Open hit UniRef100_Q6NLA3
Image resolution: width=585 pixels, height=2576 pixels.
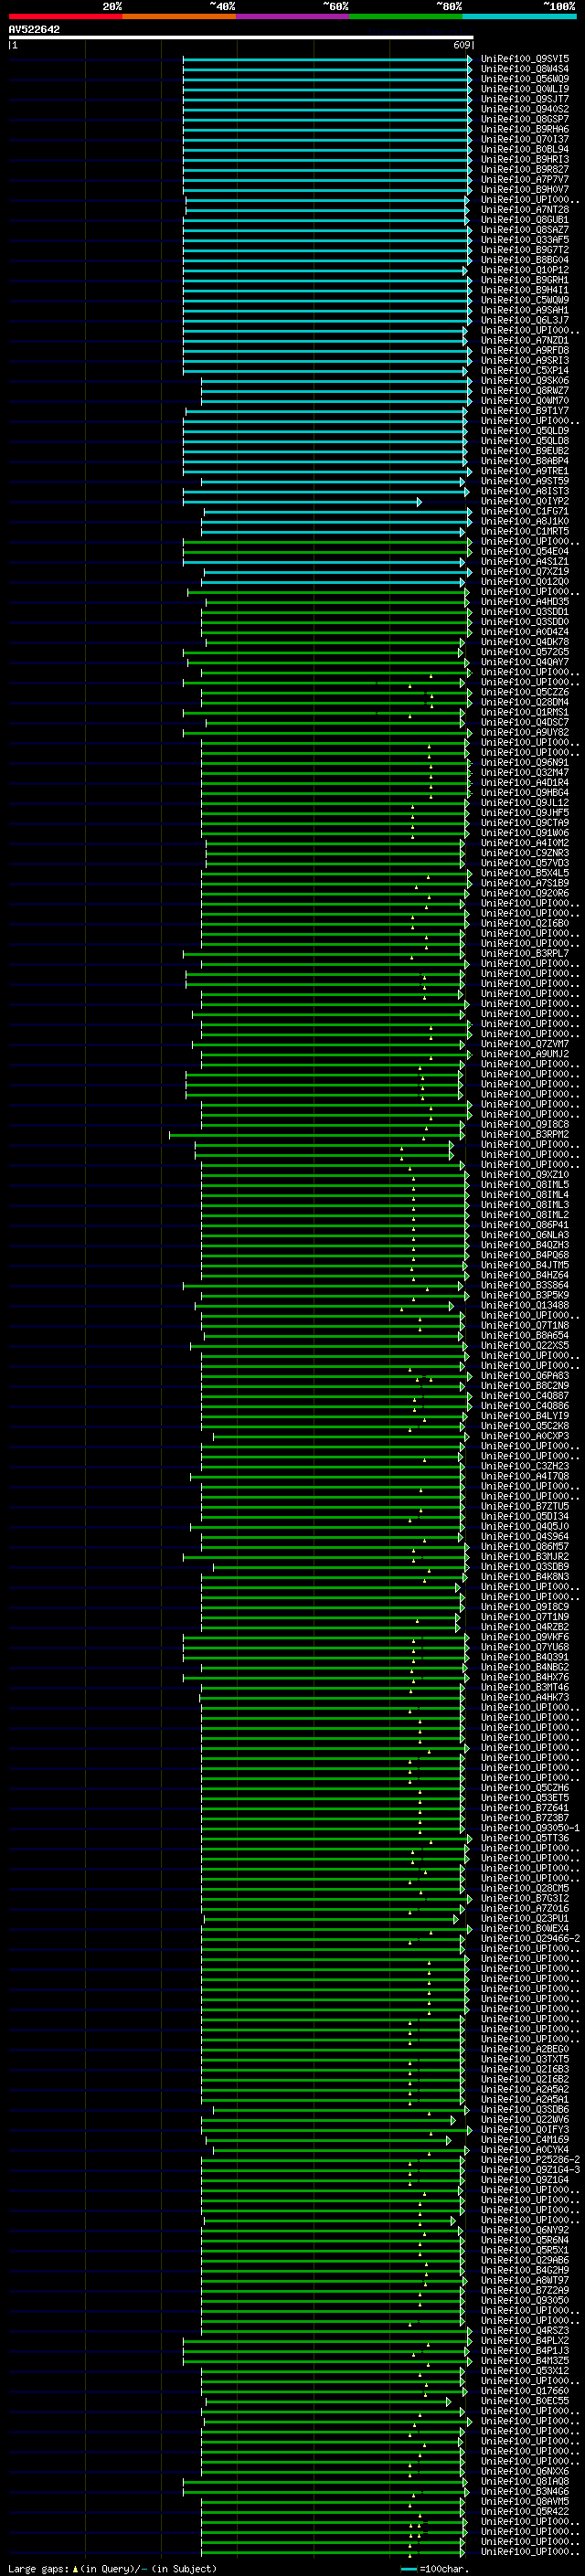(525, 1235)
